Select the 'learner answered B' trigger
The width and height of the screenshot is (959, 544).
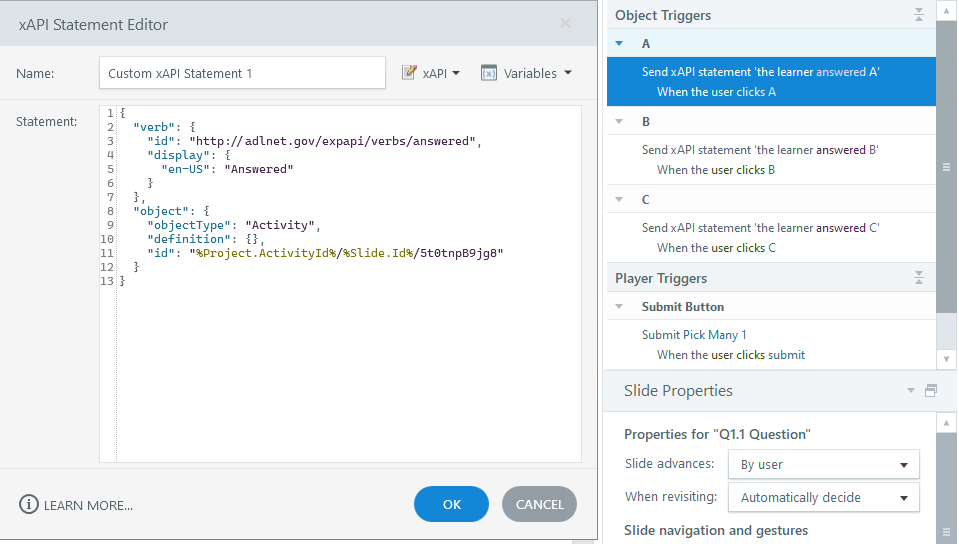click(x=760, y=150)
